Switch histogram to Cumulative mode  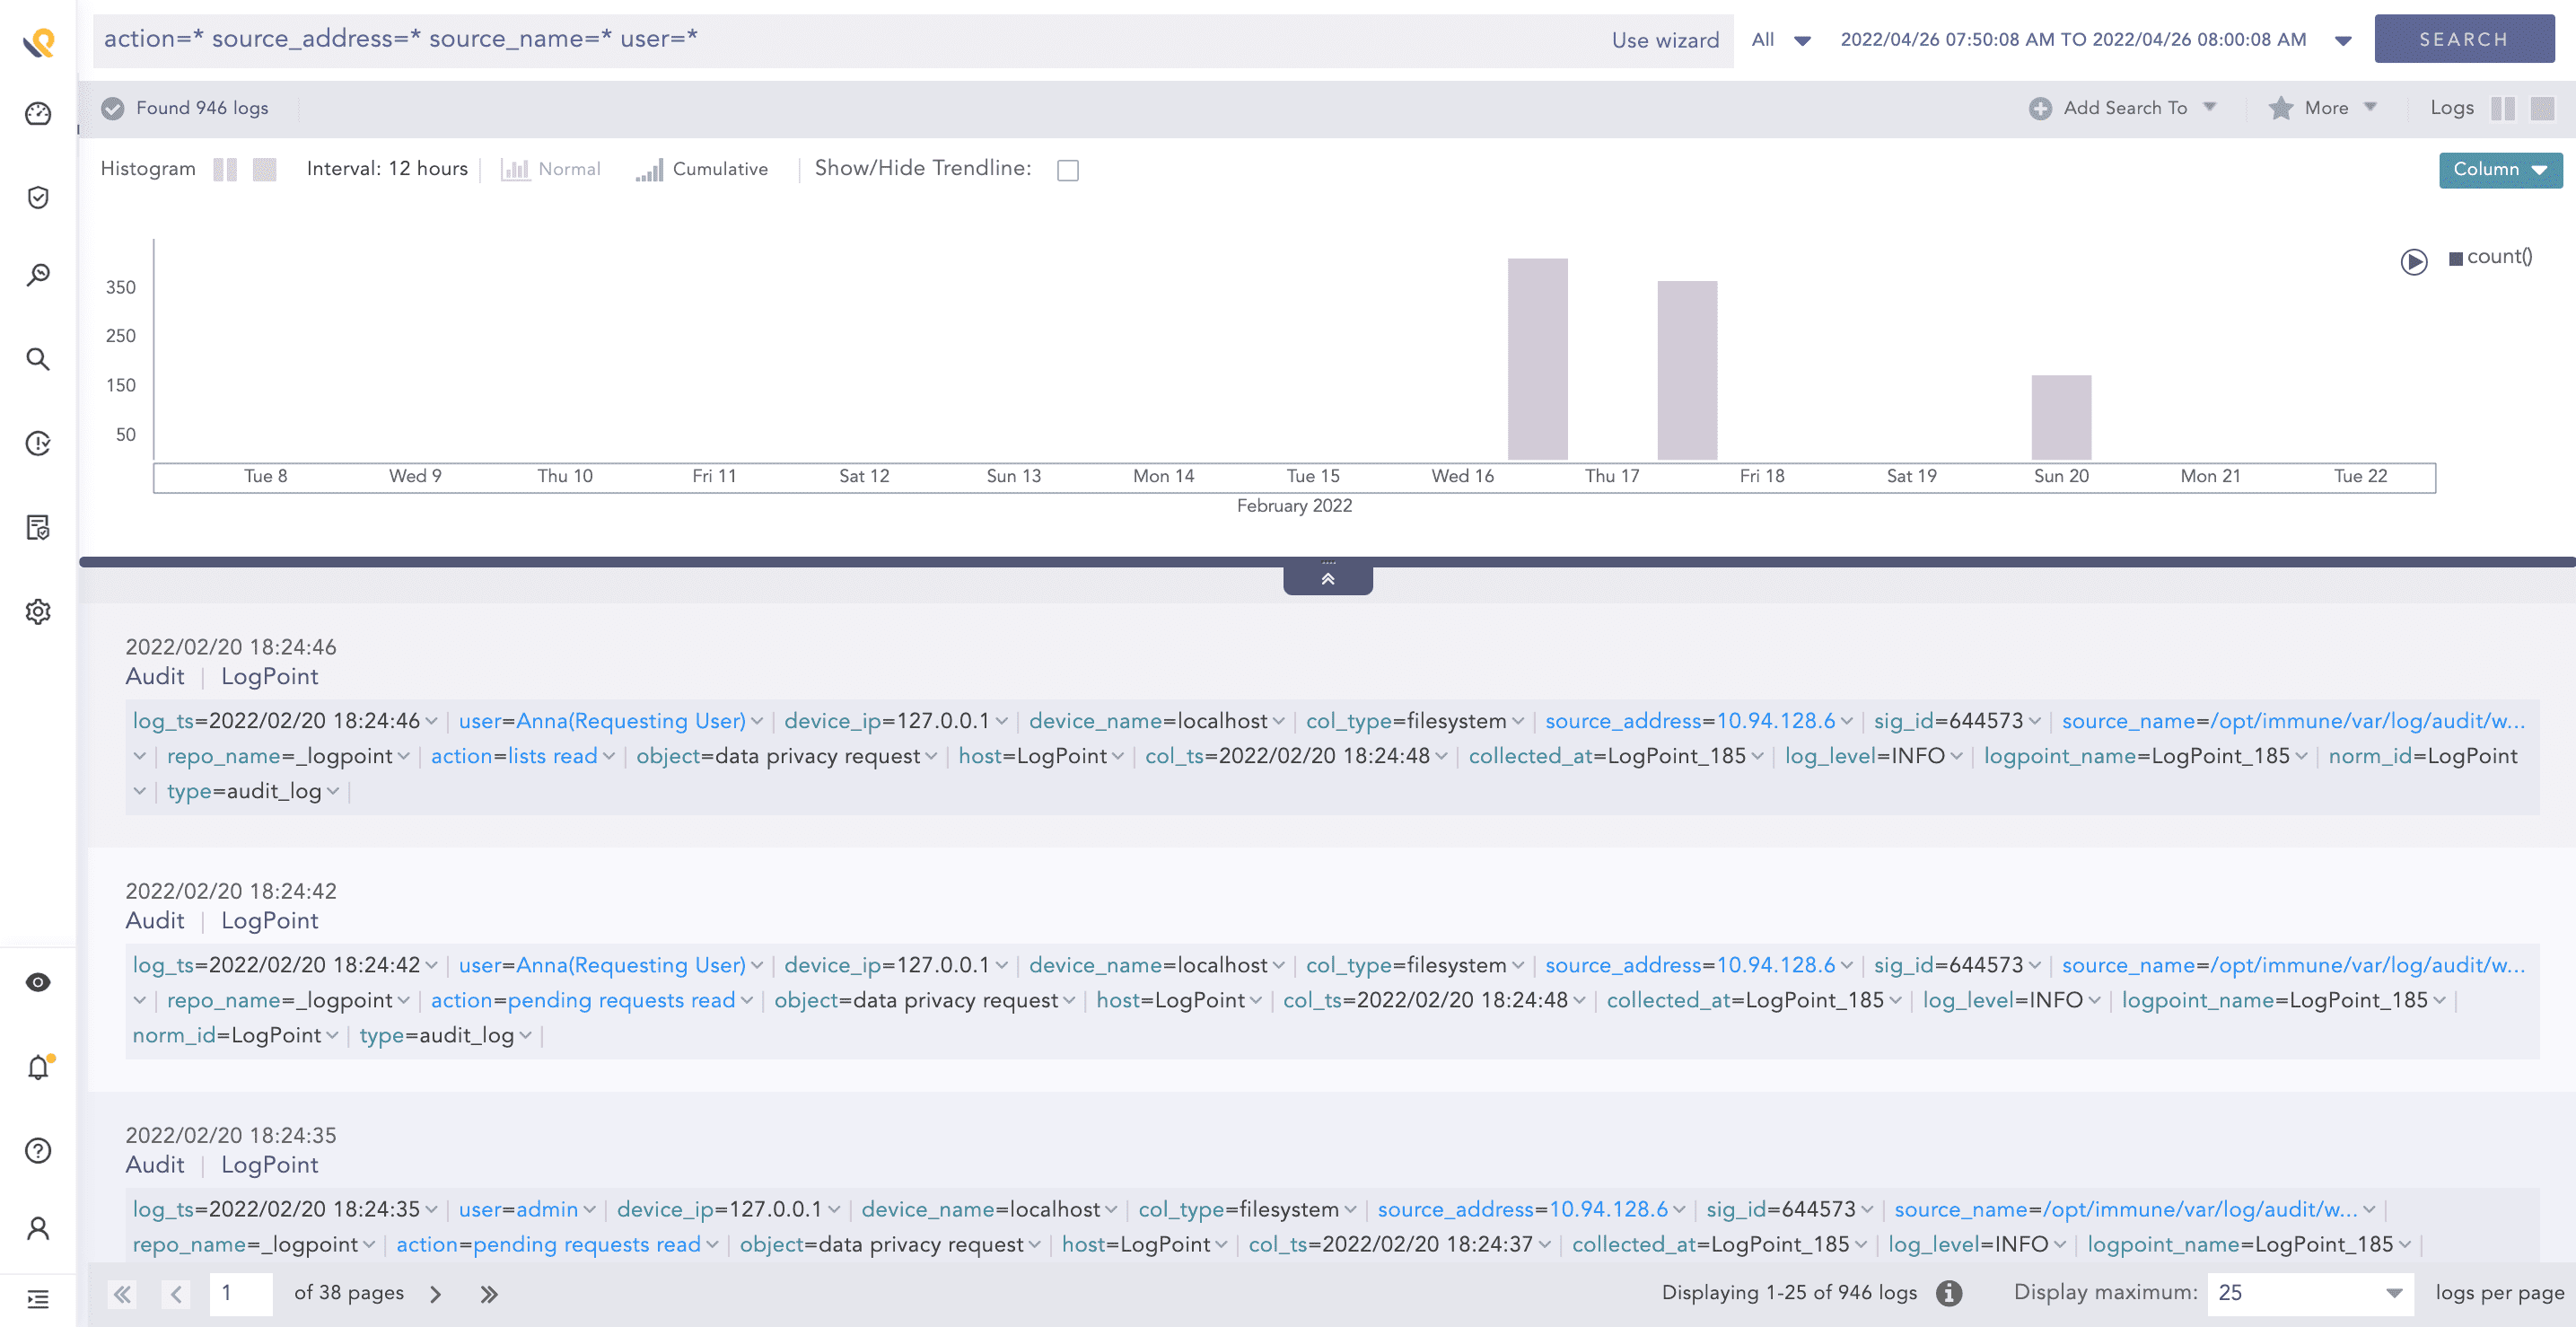click(x=703, y=168)
